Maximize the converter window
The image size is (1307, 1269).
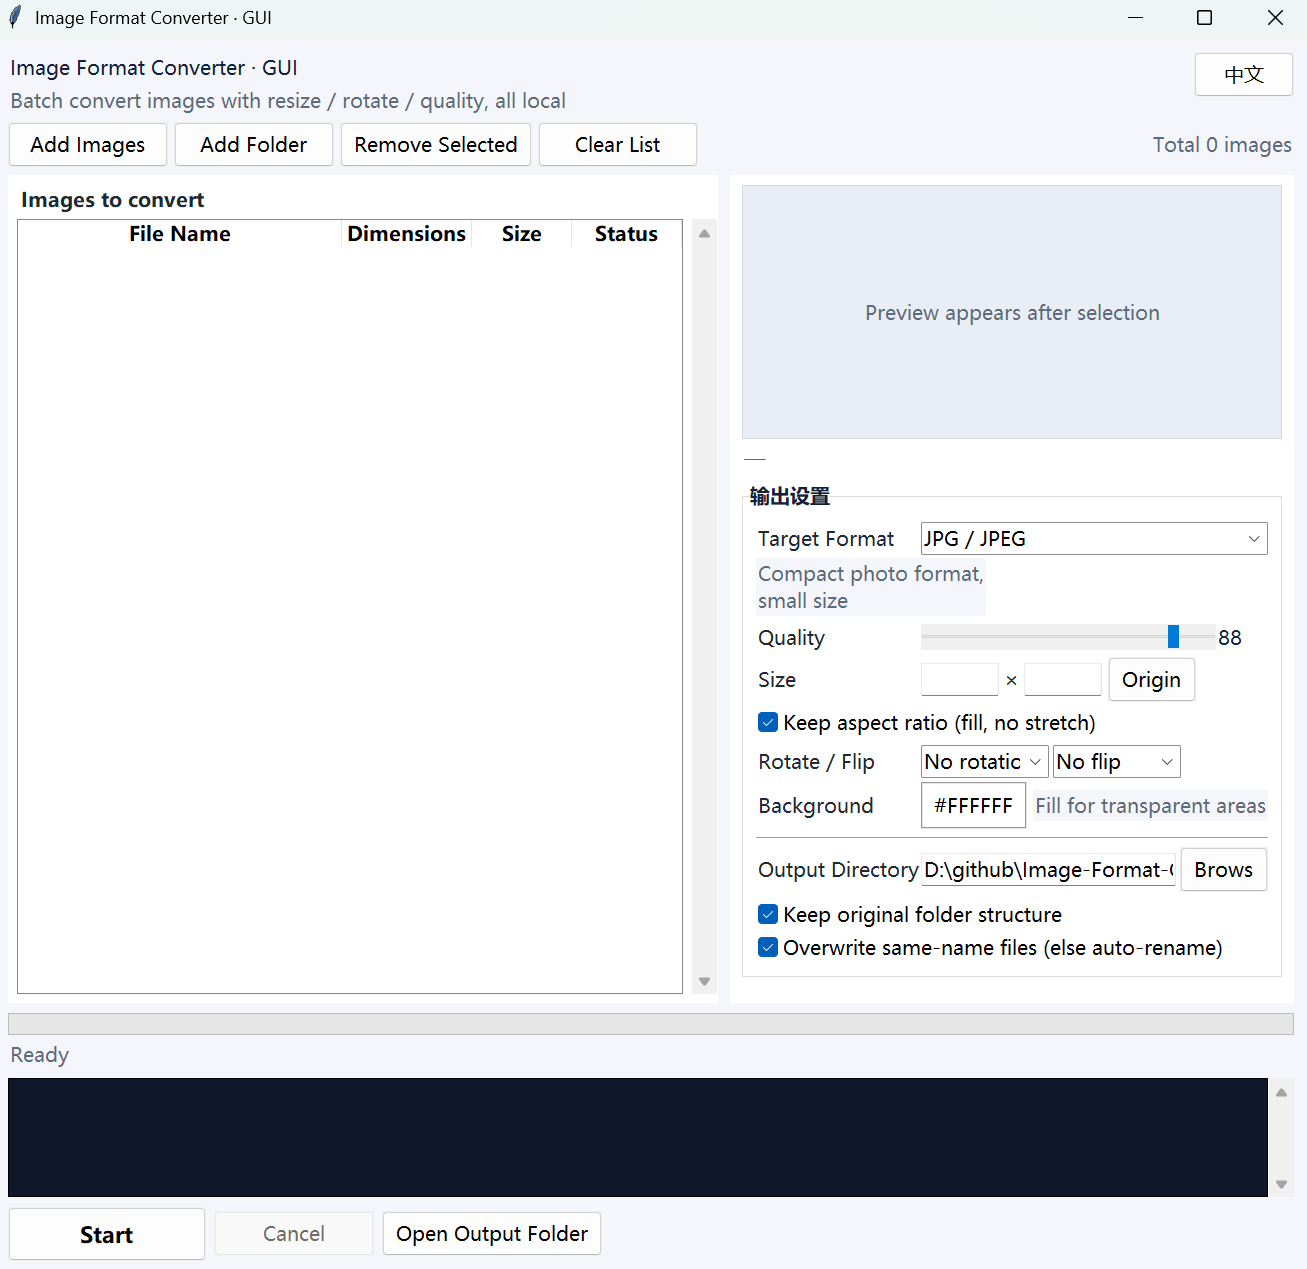(1205, 18)
